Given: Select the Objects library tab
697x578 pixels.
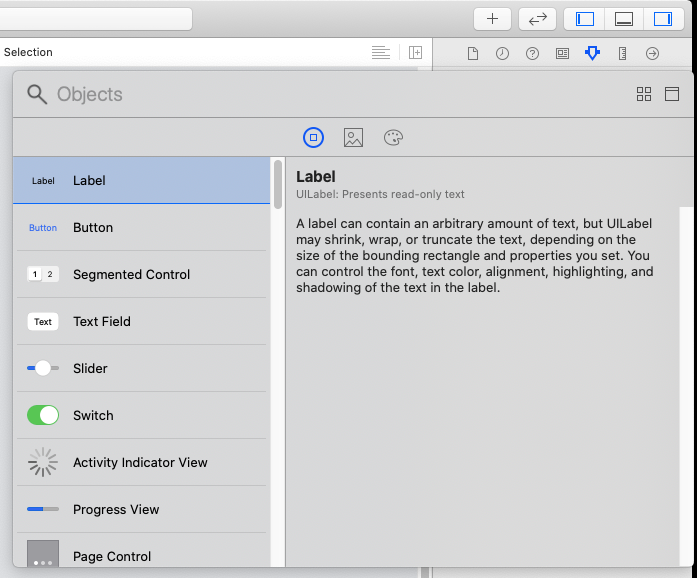Looking at the screenshot, I should click(x=313, y=138).
